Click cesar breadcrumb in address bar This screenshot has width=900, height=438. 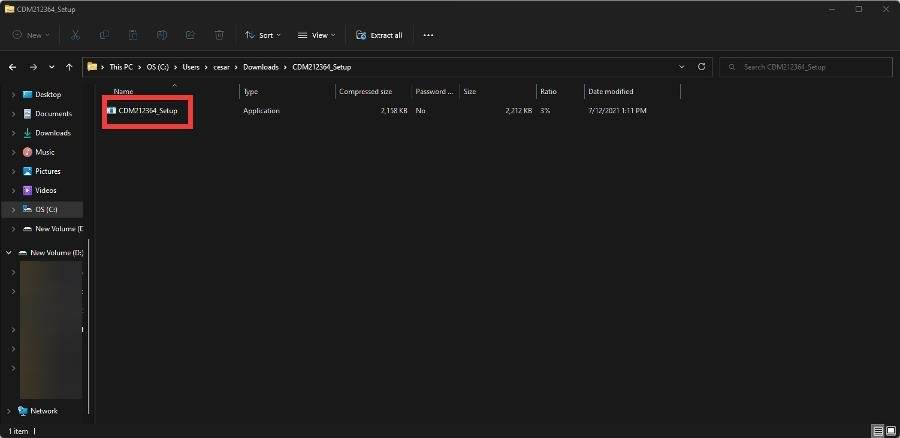pos(222,67)
